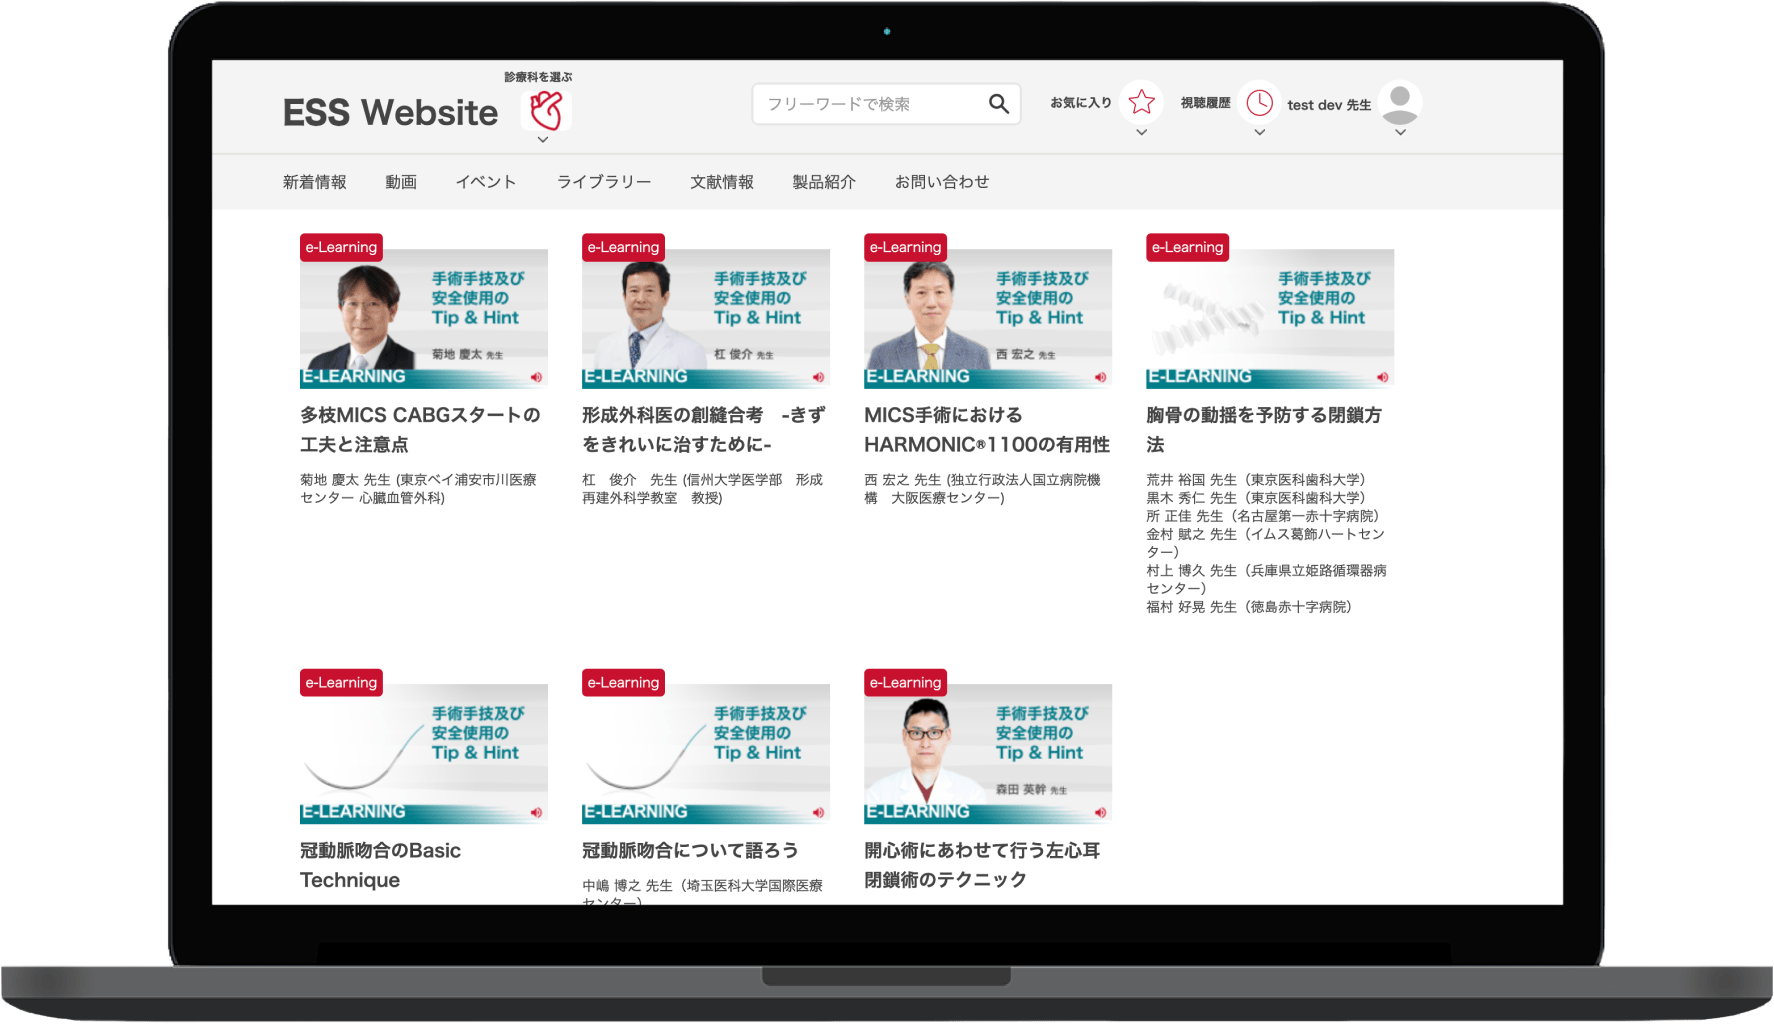Image resolution: width=1774 pixels, height=1024 pixels.
Task: Expand the viewing history dropdown chevron
Action: click(1259, 132)
